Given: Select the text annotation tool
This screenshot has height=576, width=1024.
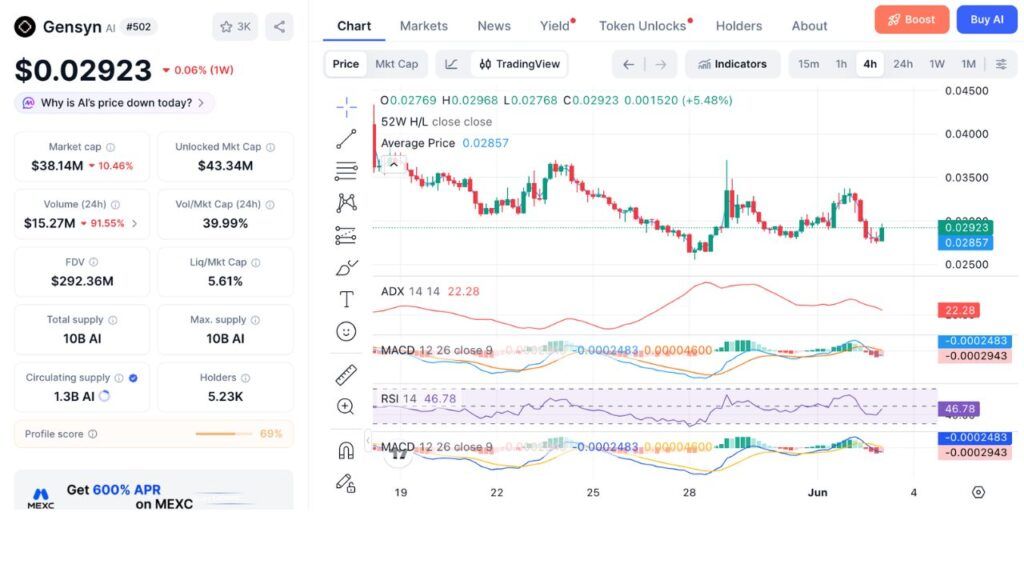Looking at the screenshot, I should tap(346, 299).
